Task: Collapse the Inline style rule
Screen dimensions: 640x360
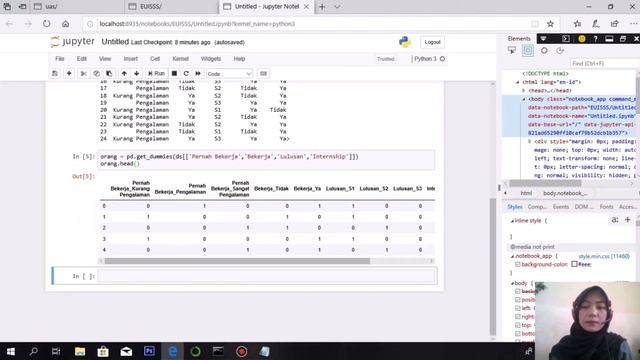Action: tap(512, 221)
